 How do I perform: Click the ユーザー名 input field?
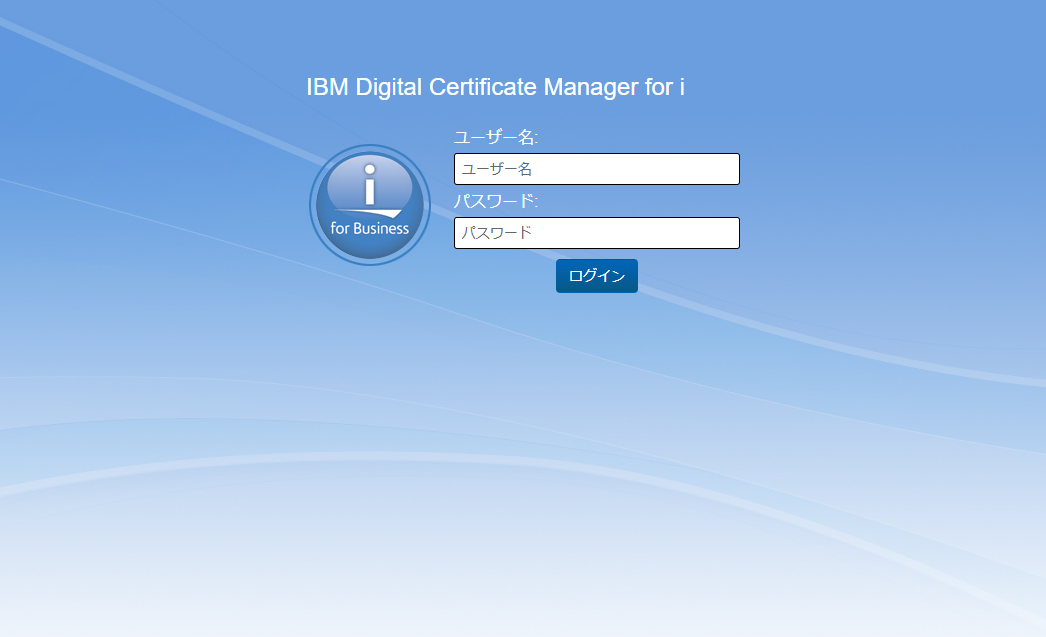pos(596,169)
